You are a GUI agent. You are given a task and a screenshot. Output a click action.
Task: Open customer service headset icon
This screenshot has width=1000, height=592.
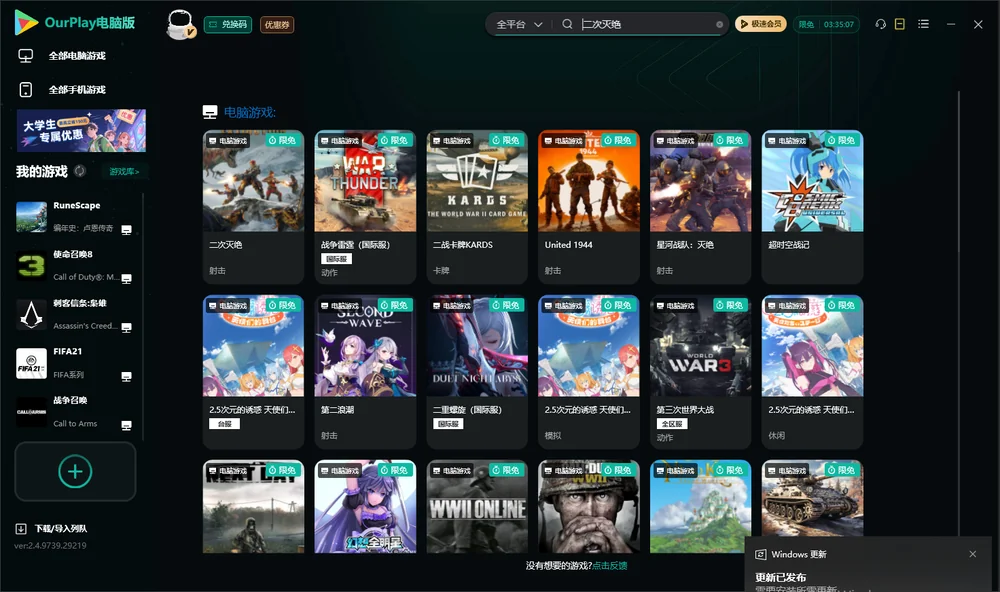coord(881,24)
